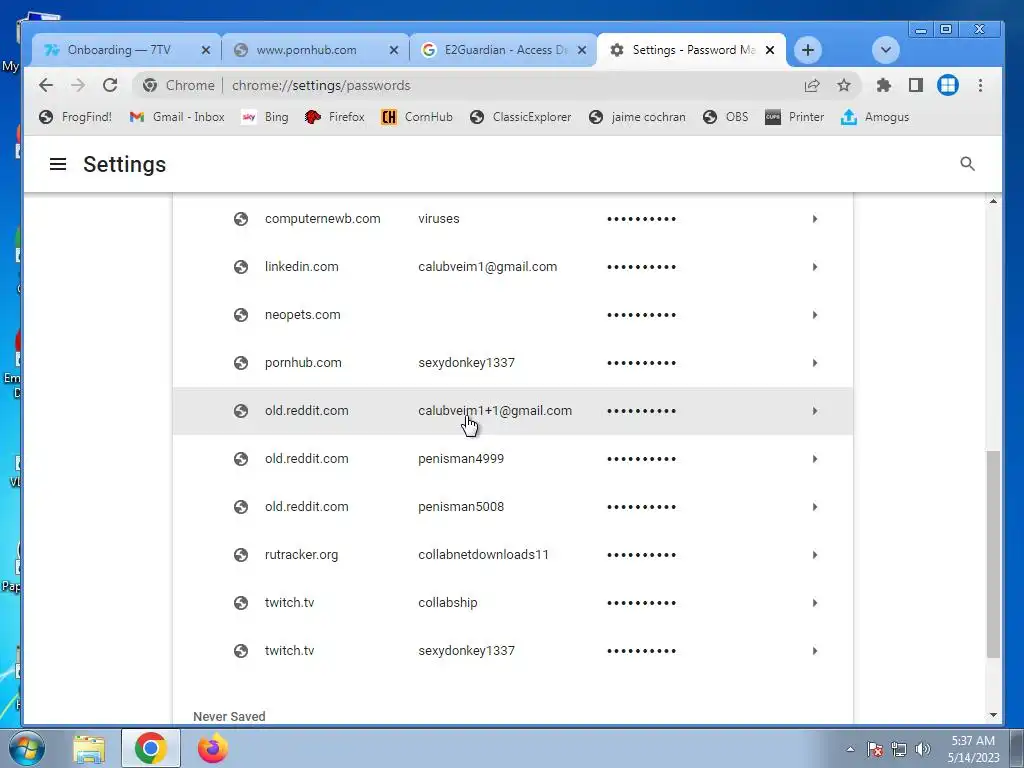The width and height of the screenshot is (1024, 768).
Task: Expand the twitch.tv sexydonkey1337 entry arrow
Action: coord(814,650)
